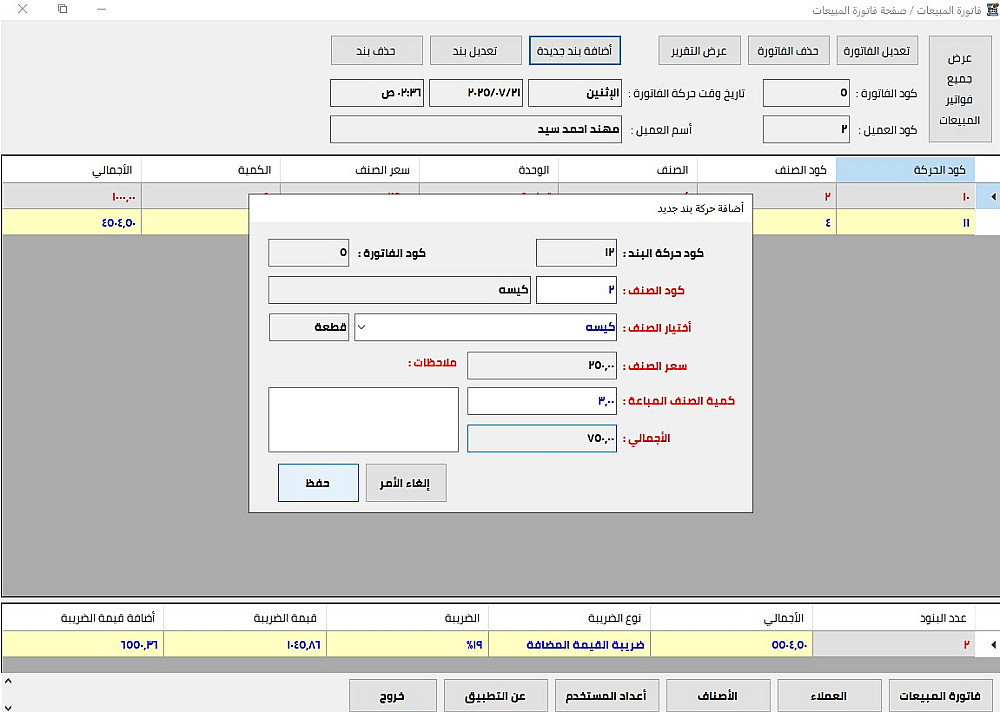Click كود الصنف column header in grid
The width and height of the screenshot is (1000, 712).
[767, 170]
